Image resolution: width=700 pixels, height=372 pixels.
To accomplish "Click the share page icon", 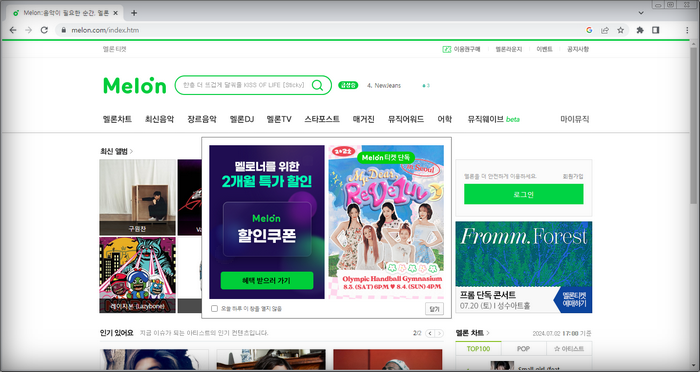I will point(605,30).
